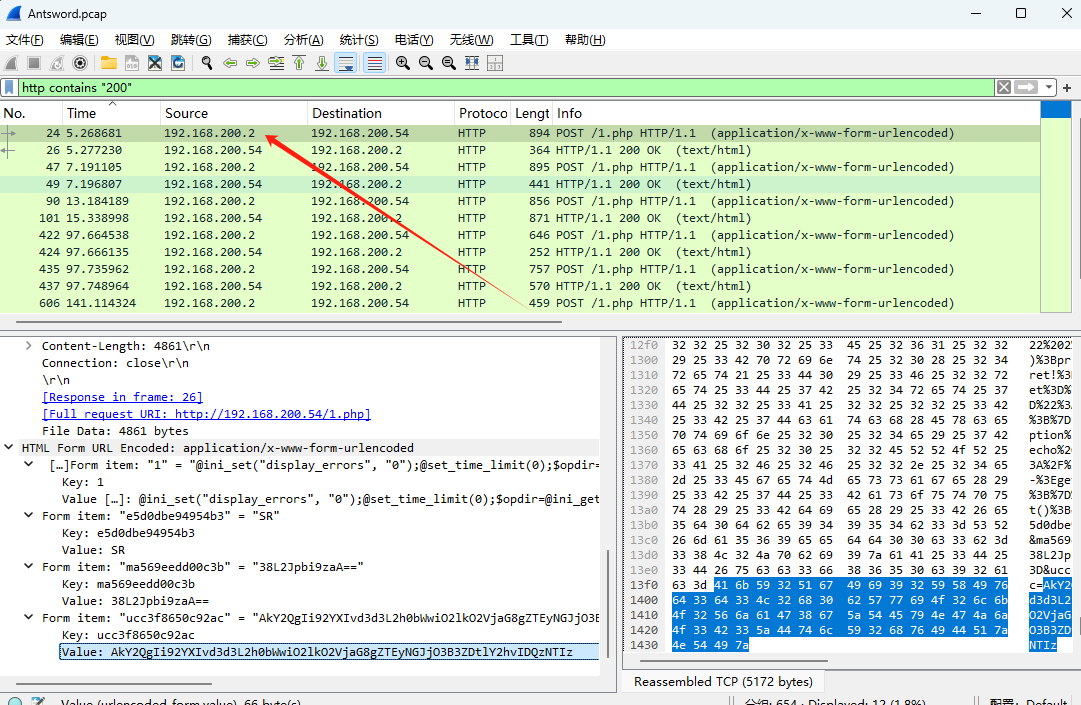Click the packet details vertical scrollbar
1081x705 pixels.
point(607,603)
